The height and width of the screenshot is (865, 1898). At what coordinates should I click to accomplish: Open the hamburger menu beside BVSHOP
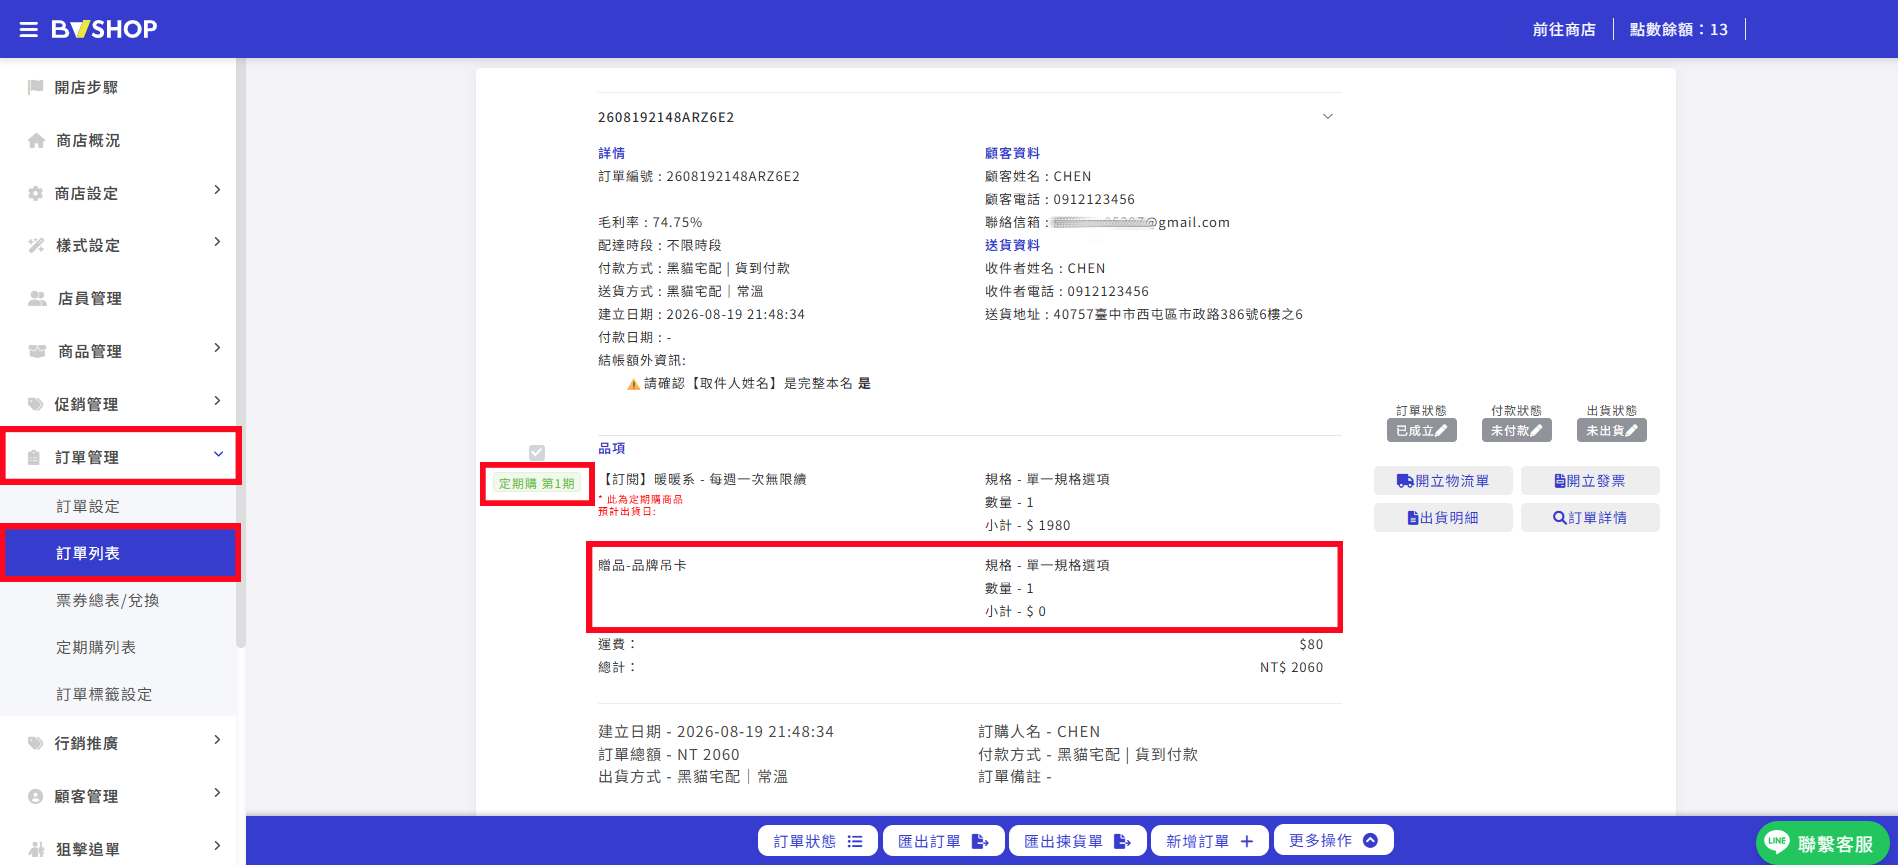(29, 30)
